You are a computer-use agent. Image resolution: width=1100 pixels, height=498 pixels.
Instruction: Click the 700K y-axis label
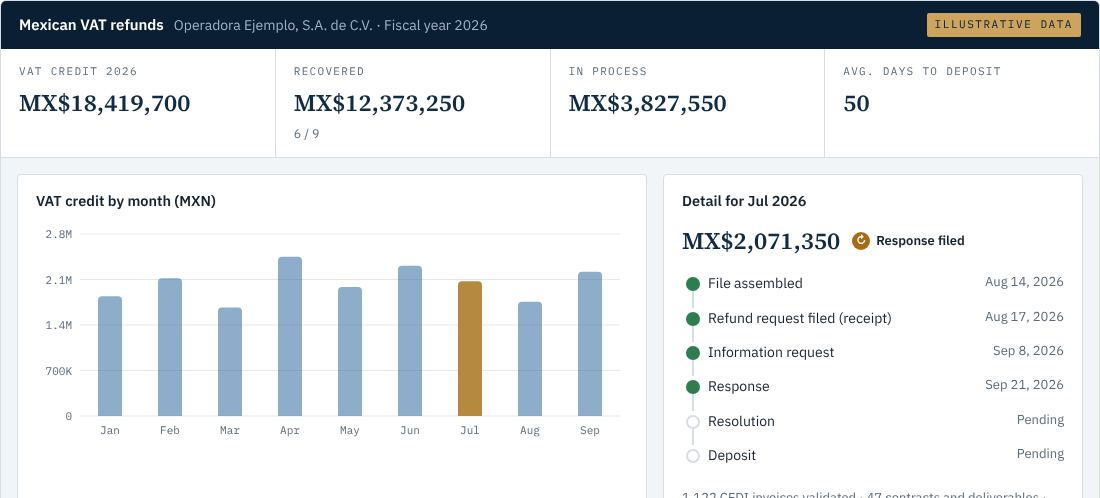pos(59,371)
